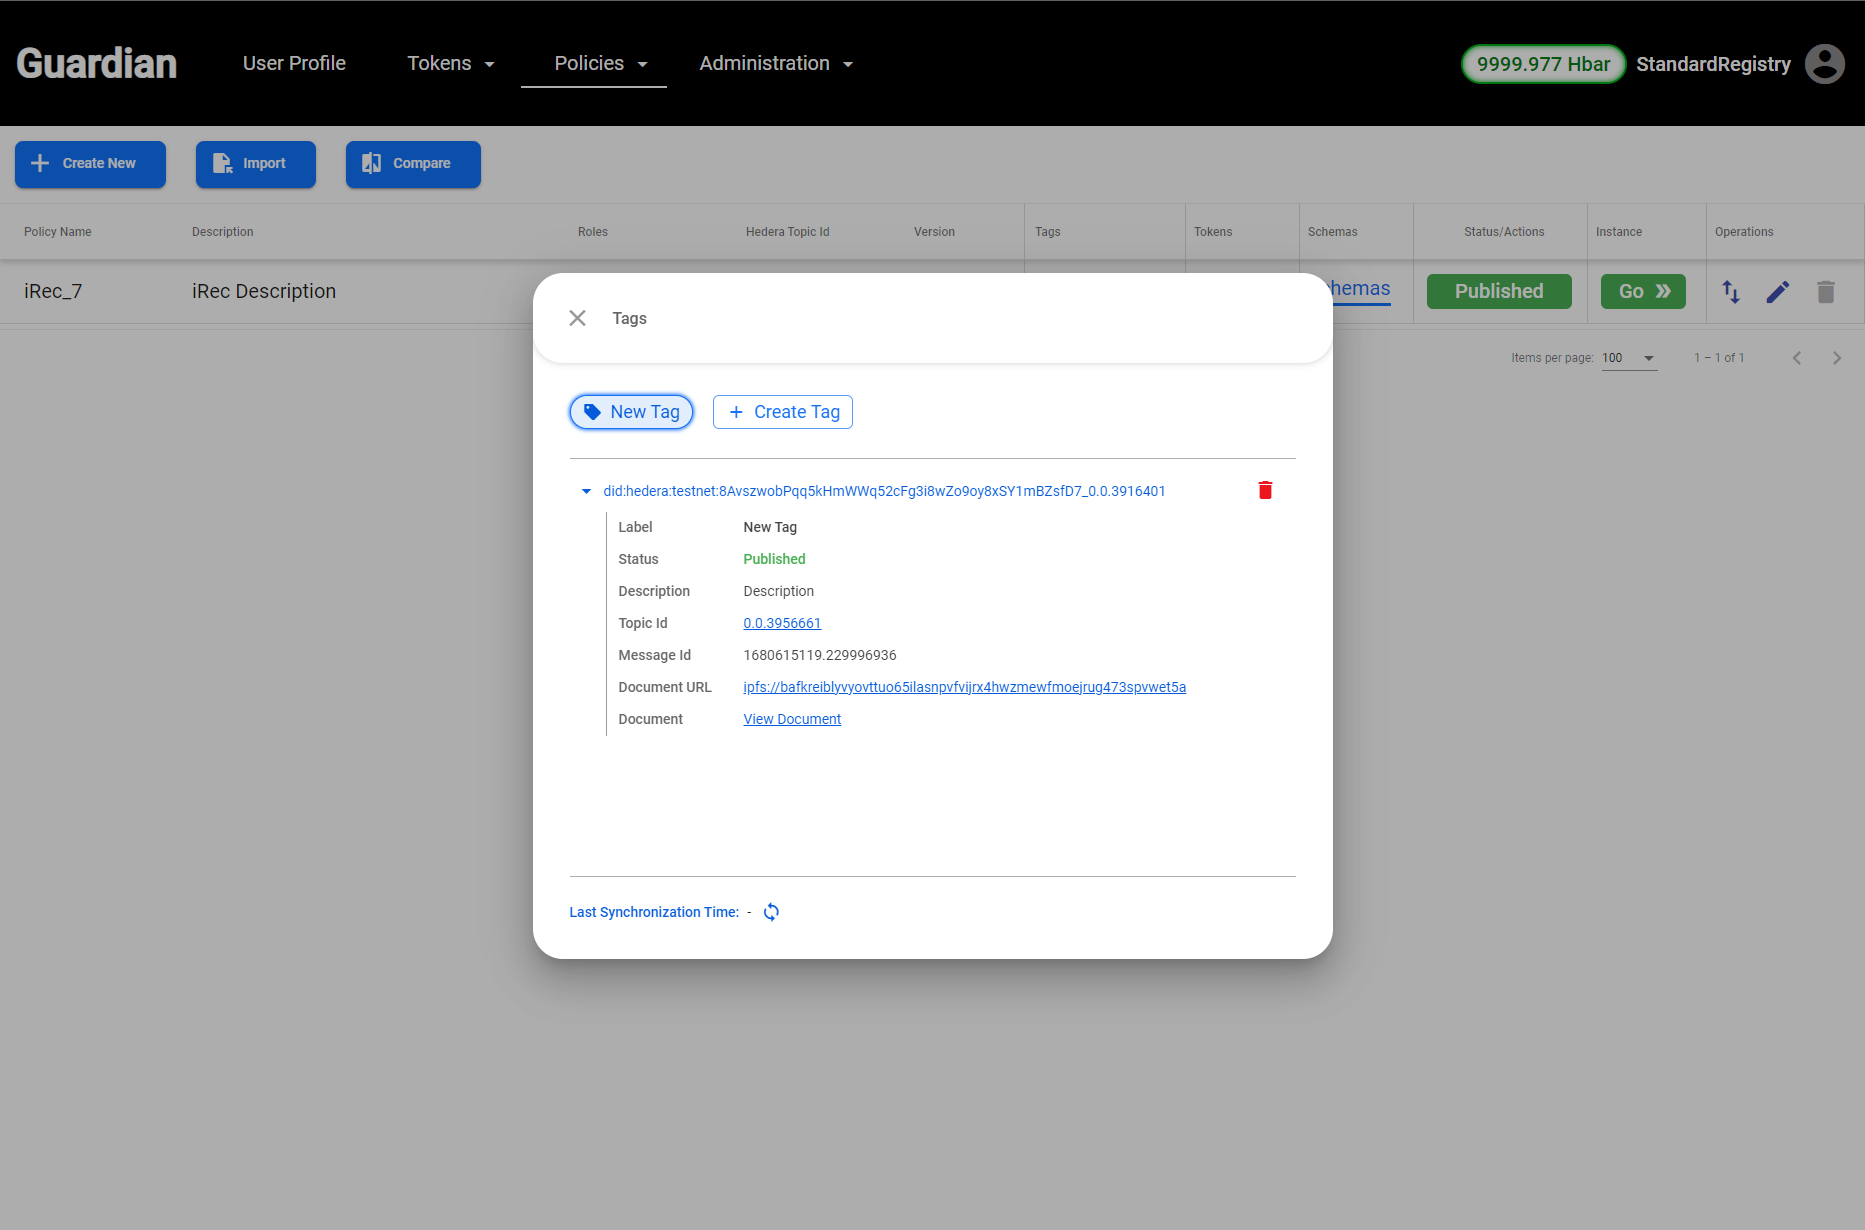This screenshot has height=1230, width=1865.
Task: Click the Create Tag button
Action: 782,412
